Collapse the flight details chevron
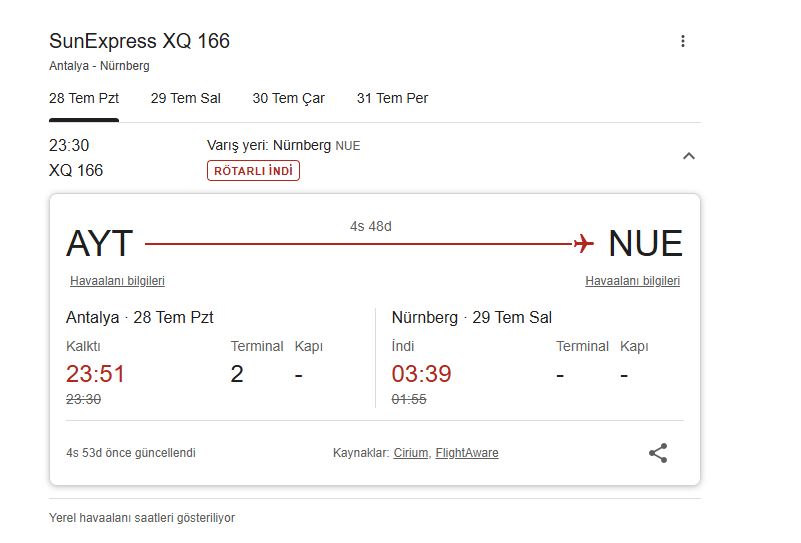The width and height of the screenshot is (801, 543). pos(688,156)
